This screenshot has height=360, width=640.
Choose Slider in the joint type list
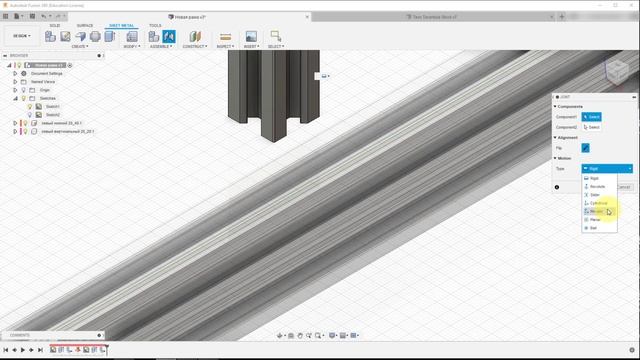click(x=599, y=195)
